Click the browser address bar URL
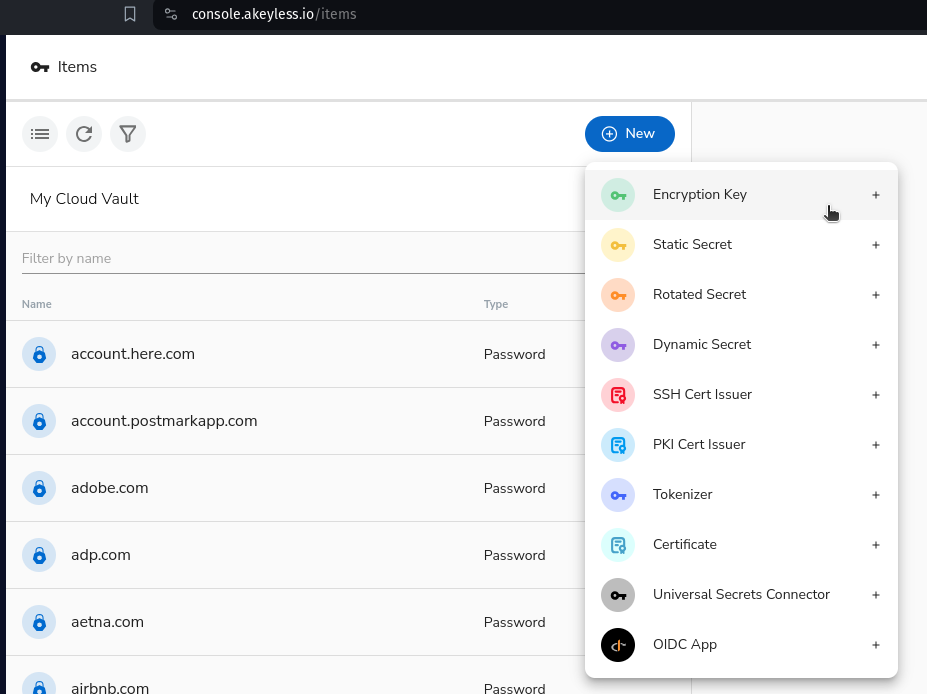 [x=274, y=14]
